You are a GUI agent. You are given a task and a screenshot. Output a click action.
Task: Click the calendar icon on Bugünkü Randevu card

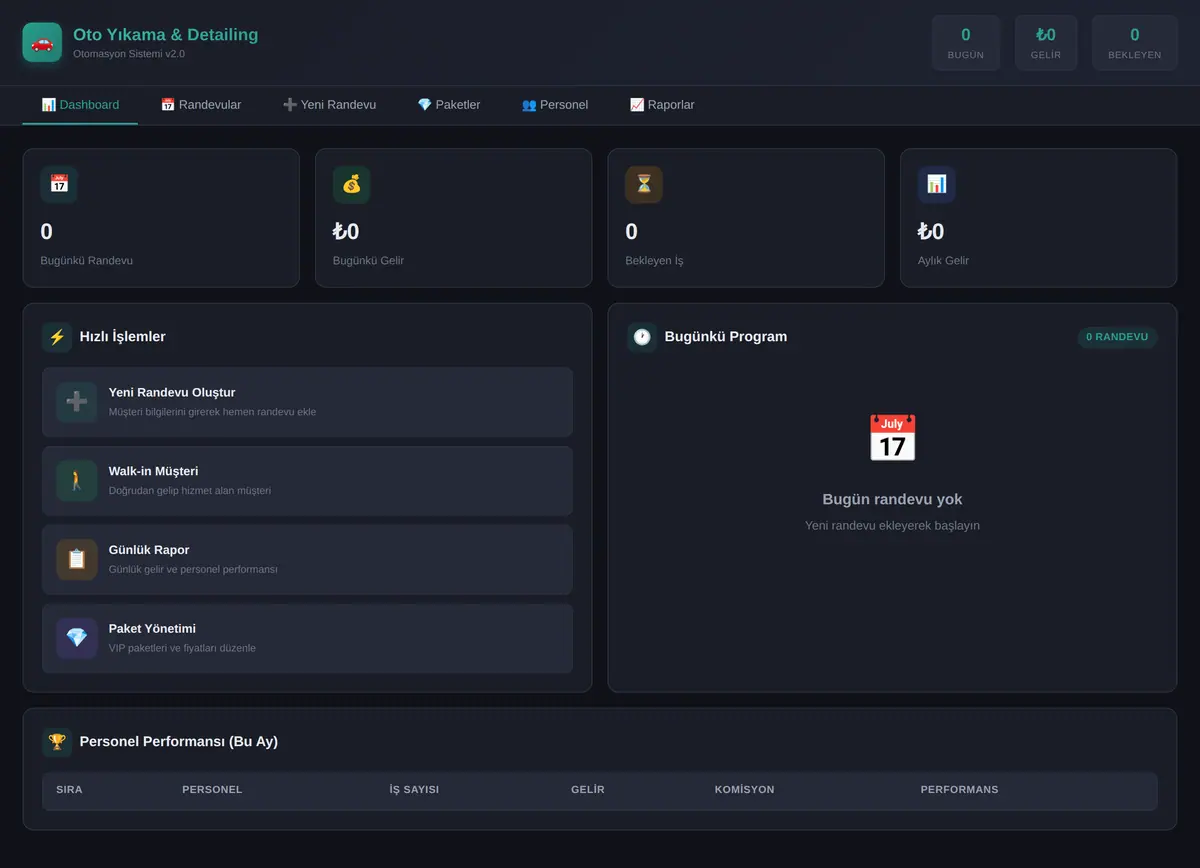pyautogui.click(x=59, y=184)
